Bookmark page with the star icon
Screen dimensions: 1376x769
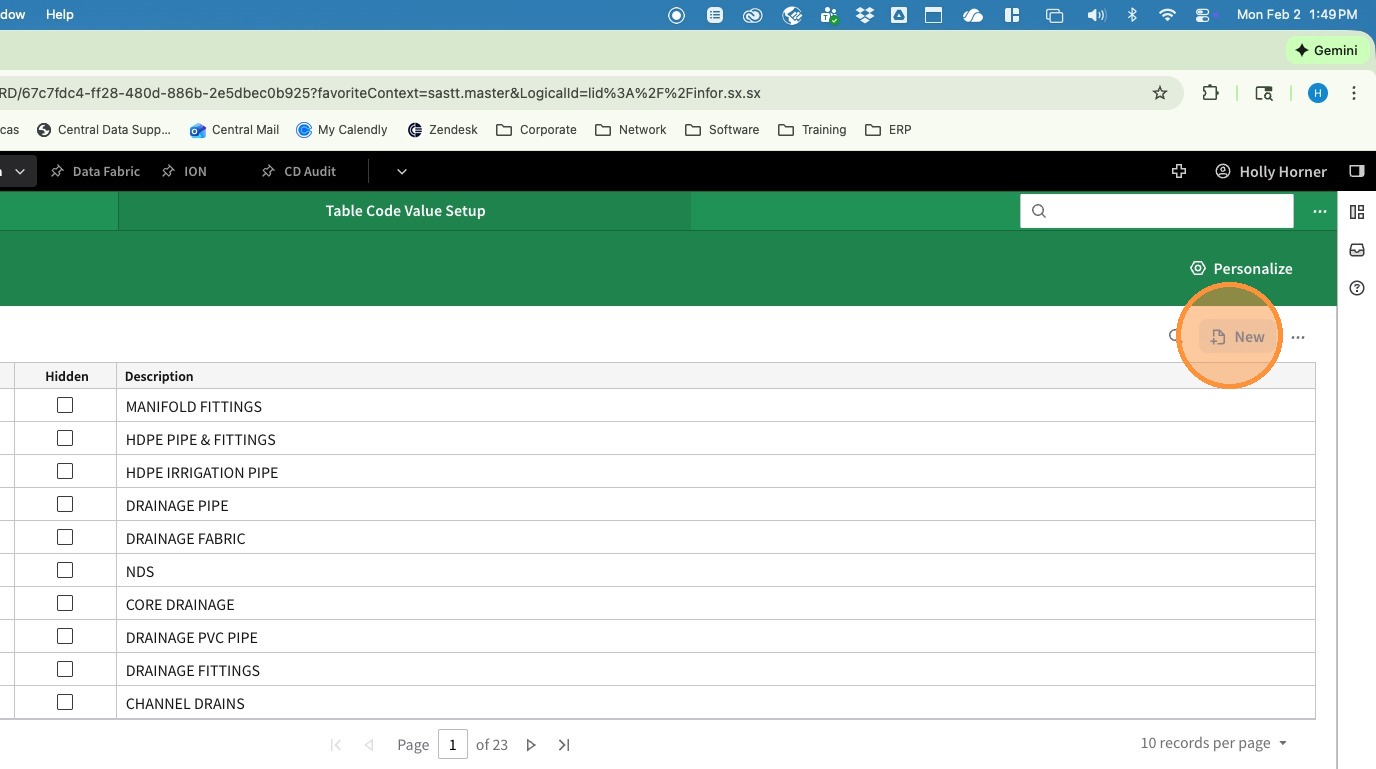coord(1160,93)
